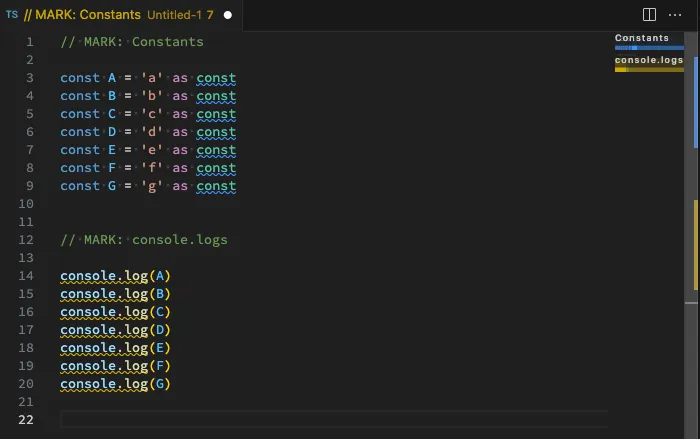
Task: Click console.log(B) statement
Action: [116, 294]
